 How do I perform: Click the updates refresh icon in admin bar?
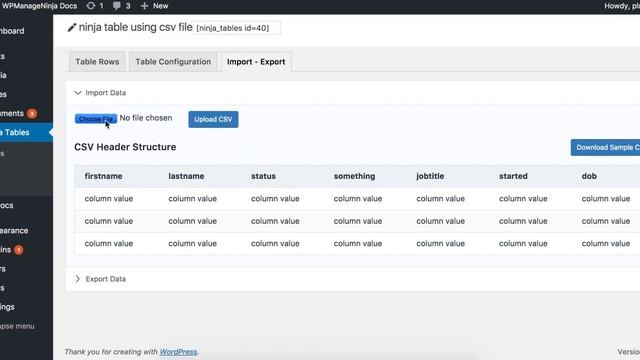[x=91, y=6]
